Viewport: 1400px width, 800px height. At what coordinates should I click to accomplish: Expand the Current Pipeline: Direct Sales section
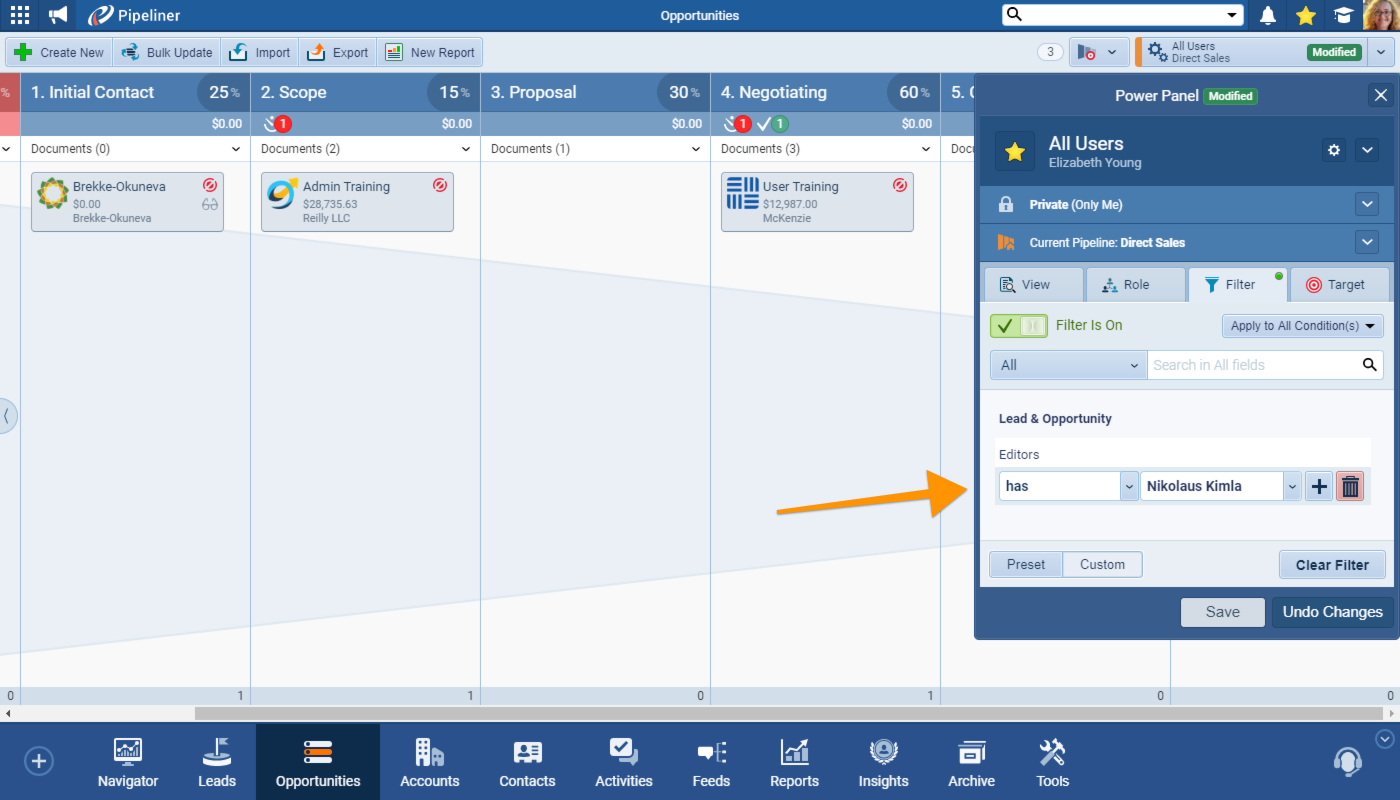pyautogui.click(x=1366, y=242)
